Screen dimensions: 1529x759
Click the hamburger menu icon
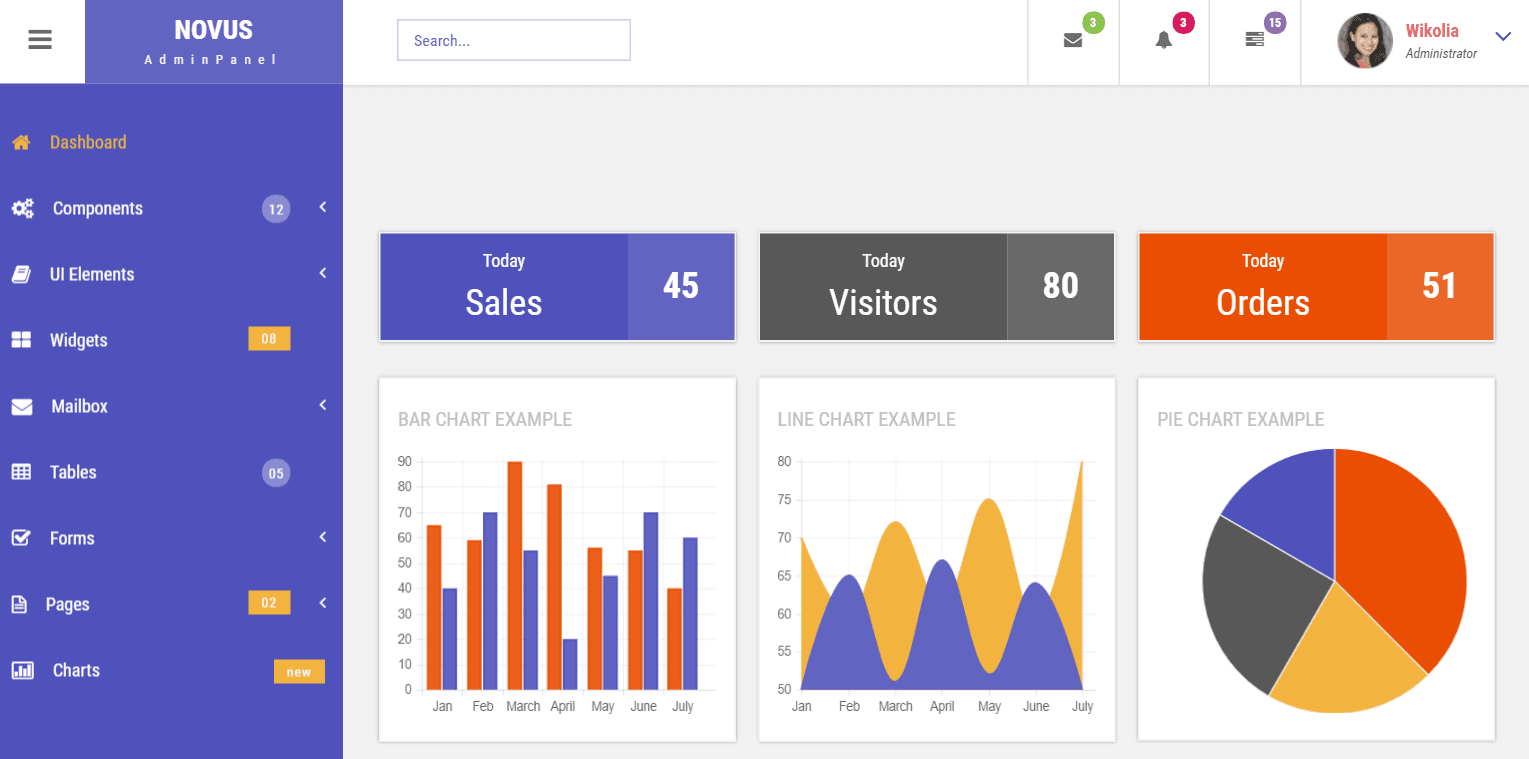(40, 41)
